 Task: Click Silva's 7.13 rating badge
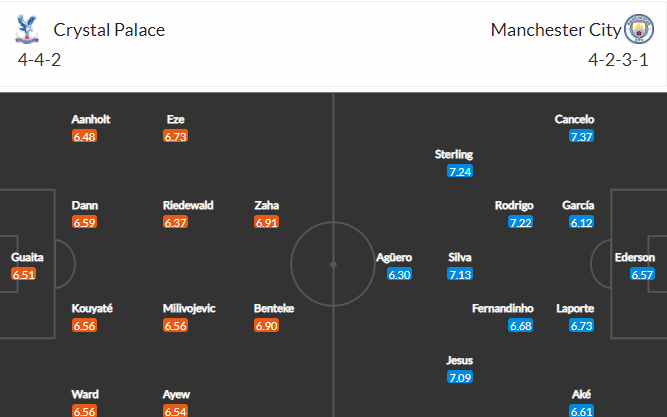point(460,274)
